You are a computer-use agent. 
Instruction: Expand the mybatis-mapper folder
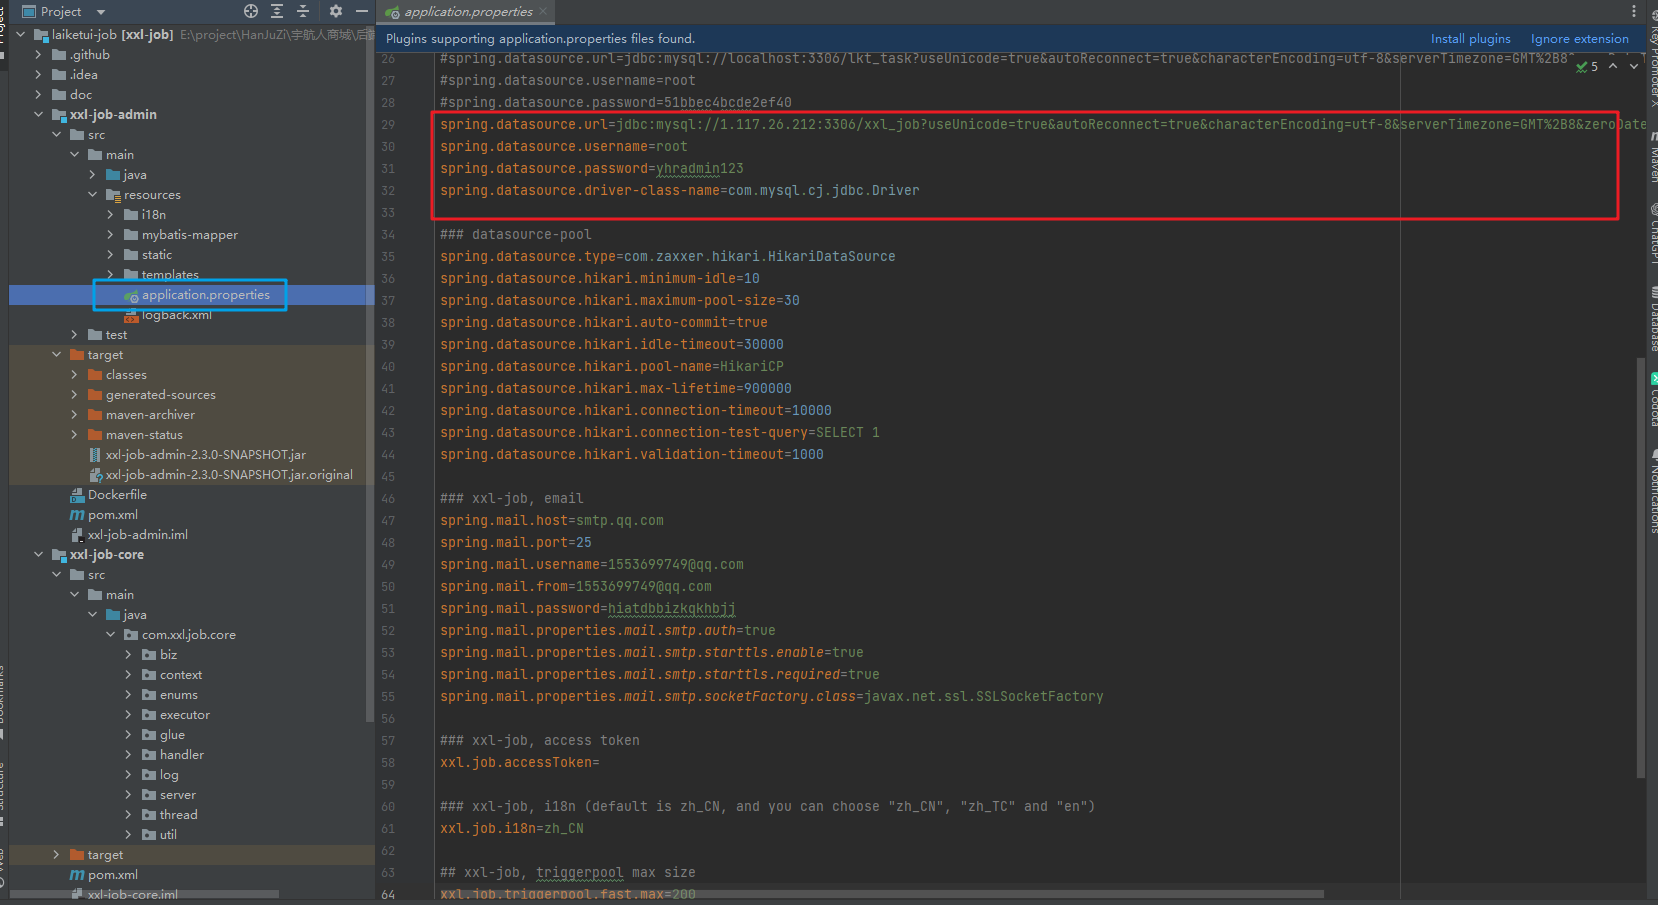(x=110, y=235)
